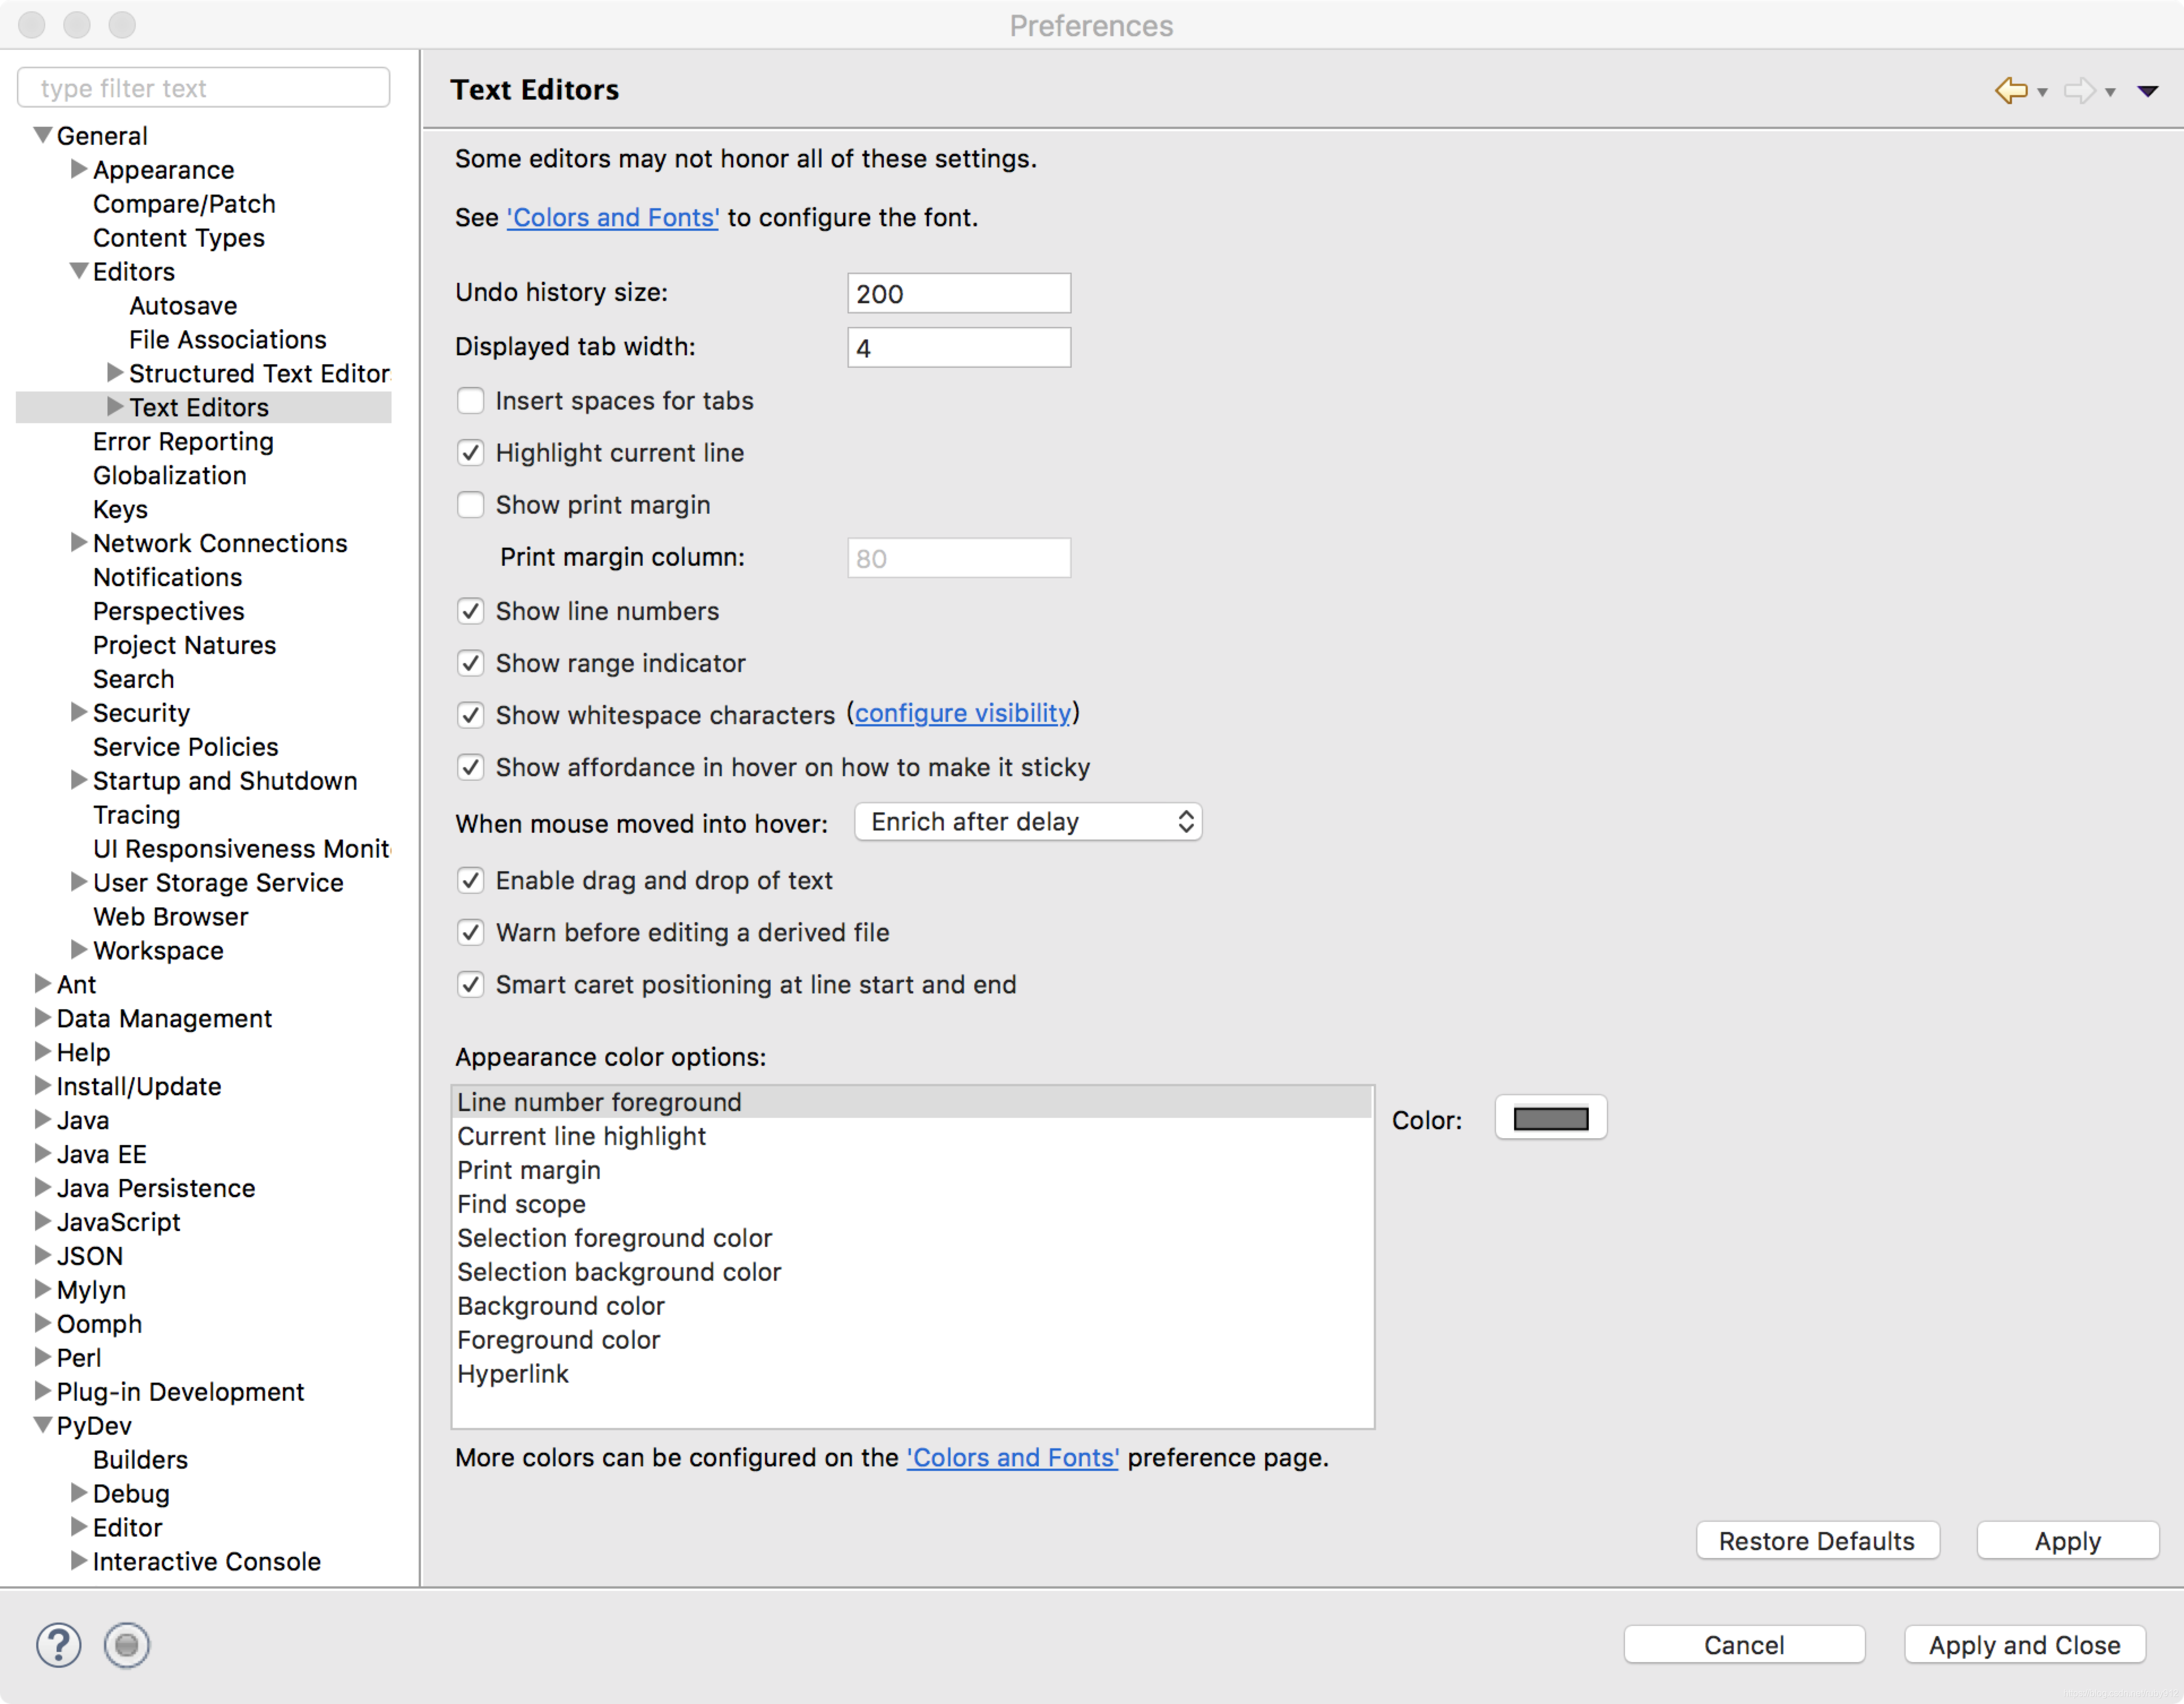This screenshot has height=1704, width=2184.
Task: Select Hyperlink color option
Action: point(912,1374)
